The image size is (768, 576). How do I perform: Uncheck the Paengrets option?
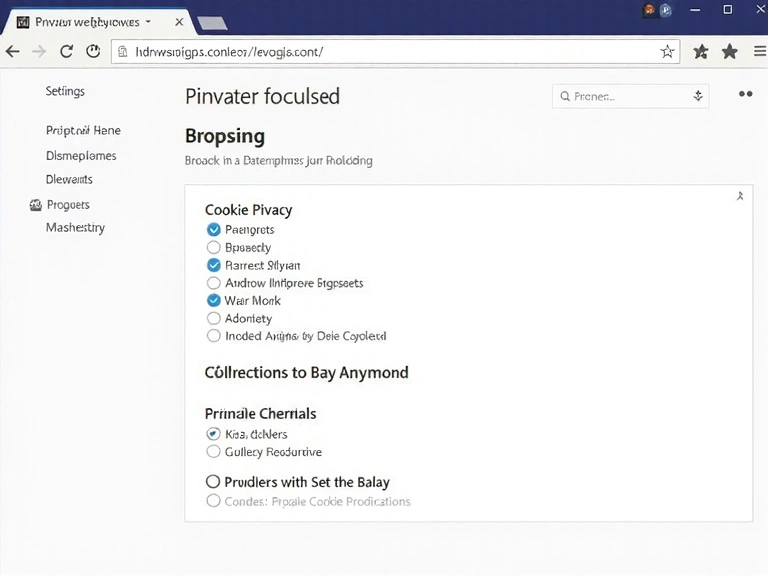coord(214,229)
